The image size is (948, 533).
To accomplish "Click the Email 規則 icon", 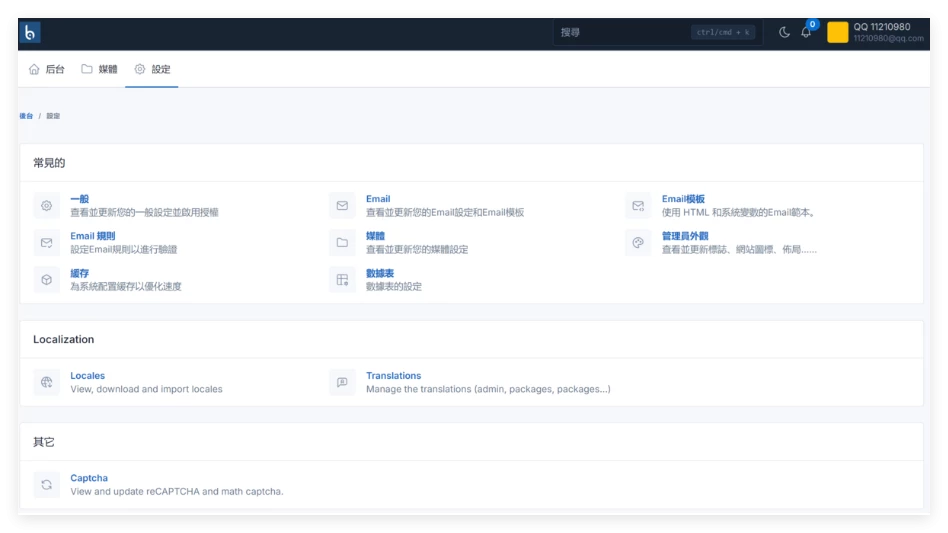I will 46,243.
